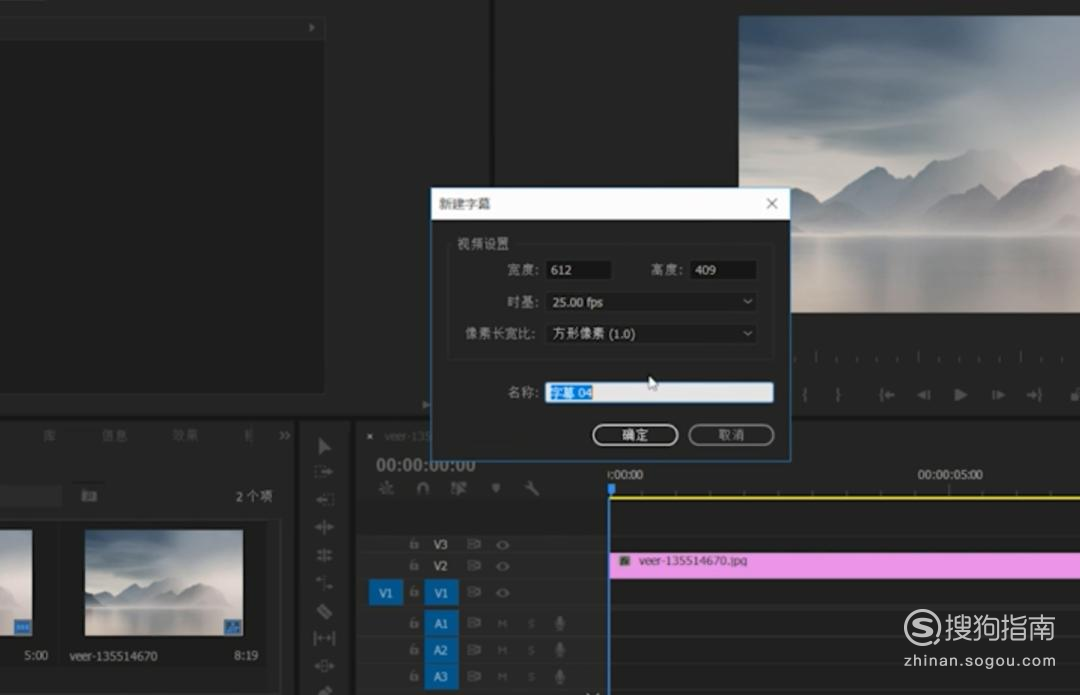The image size is (1080, 695).
Task: Click the 名称 field containing 字幕 04
Action: click(x=659, y=392)
